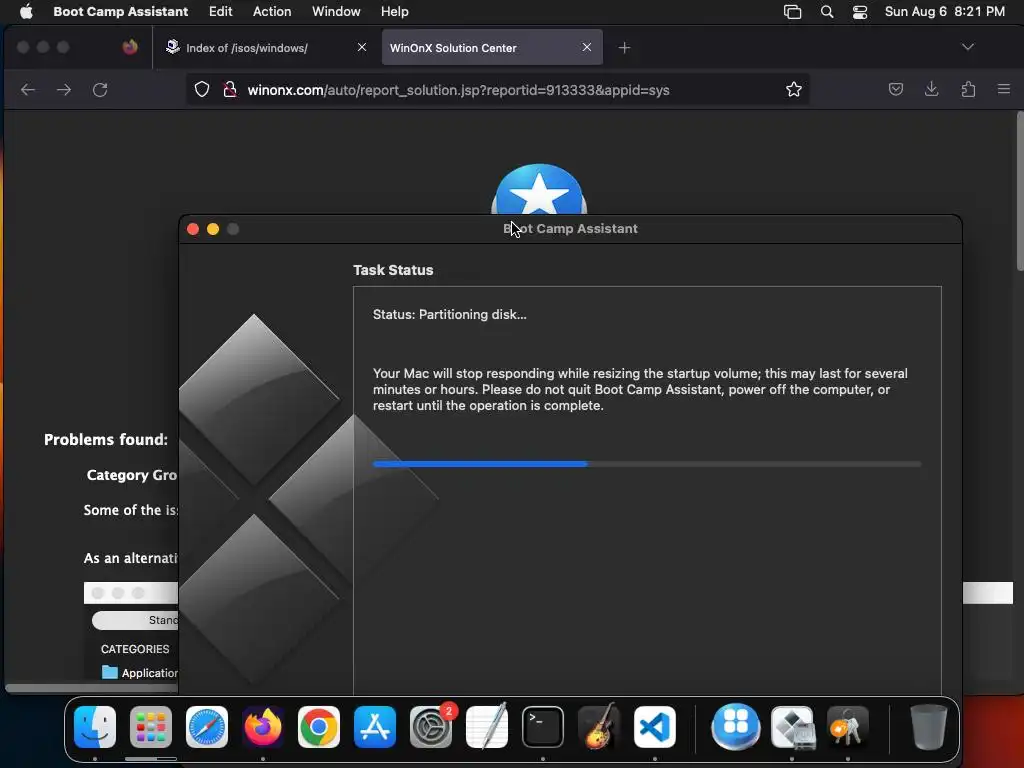Open the App Store Dock icon
The height and width of the screenshot is (768, 1024).
point(375,726)
